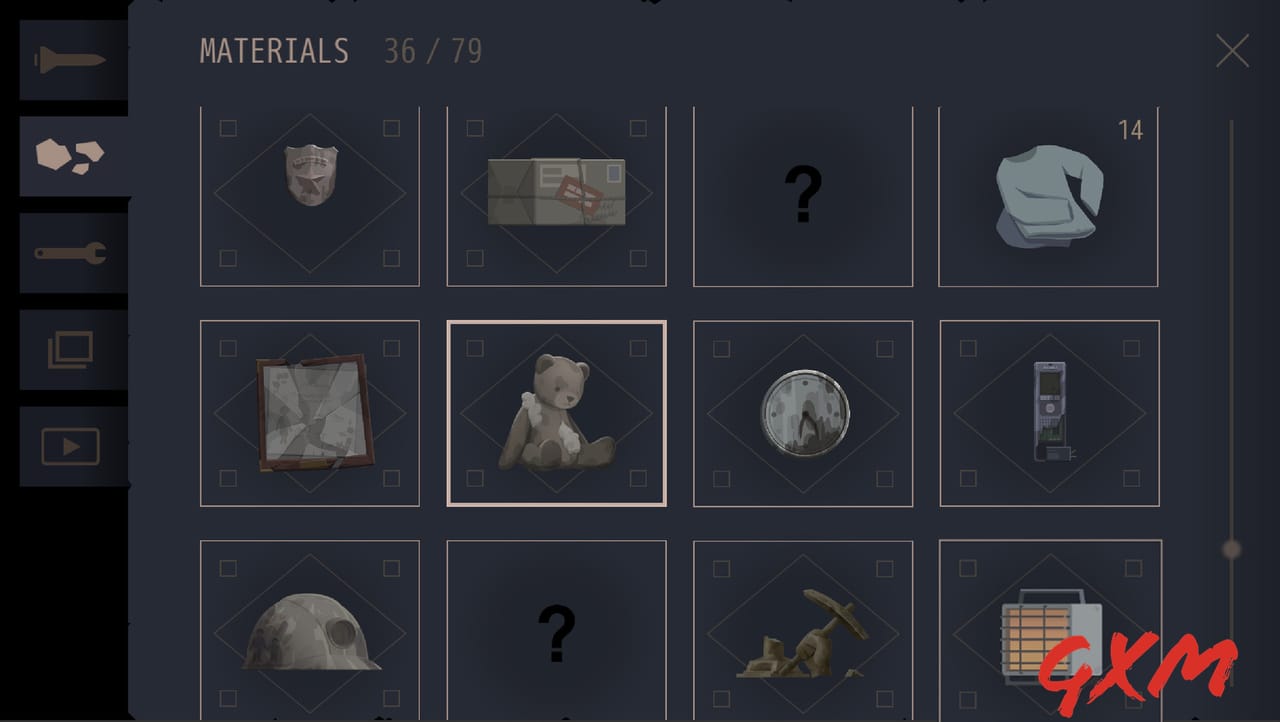This screenshot has width=1280, height=722.
Task: Select the old mobile phone item
Action: coord(1049,413)
